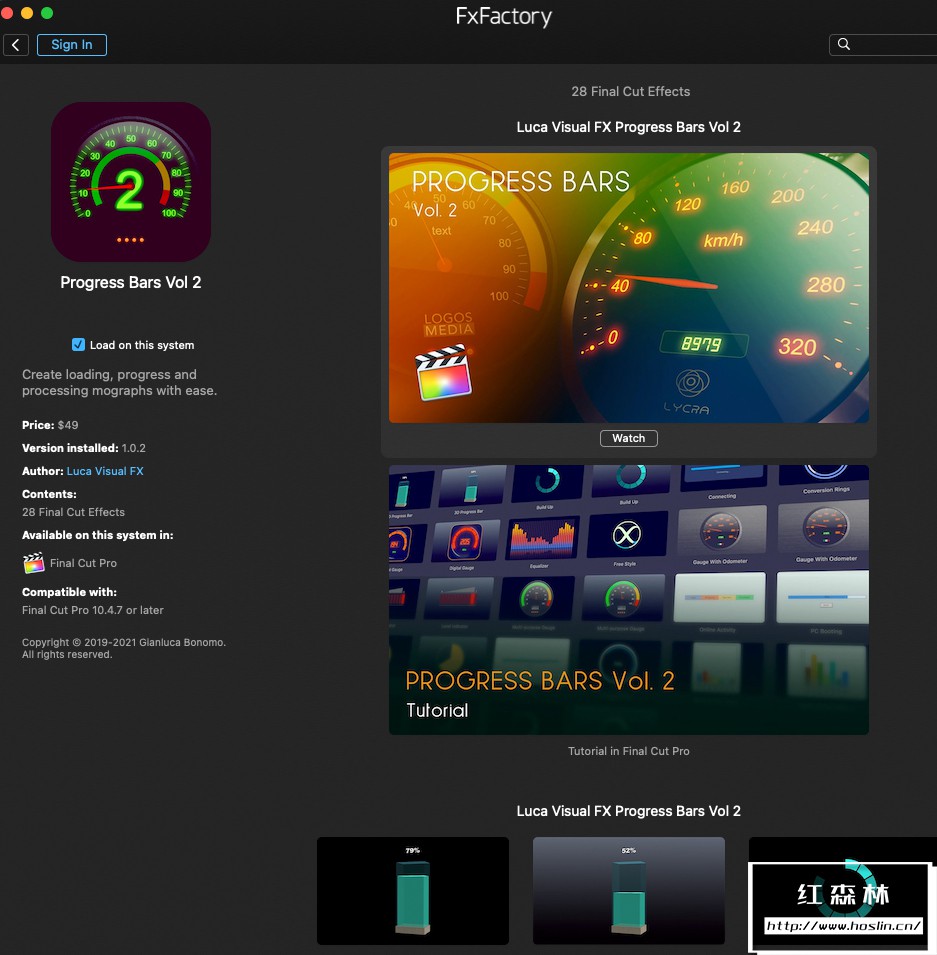Open the Progress Bars Vol. 2 Tutorial video thumbnail
The image size is (937, 955).
(629, 599)
